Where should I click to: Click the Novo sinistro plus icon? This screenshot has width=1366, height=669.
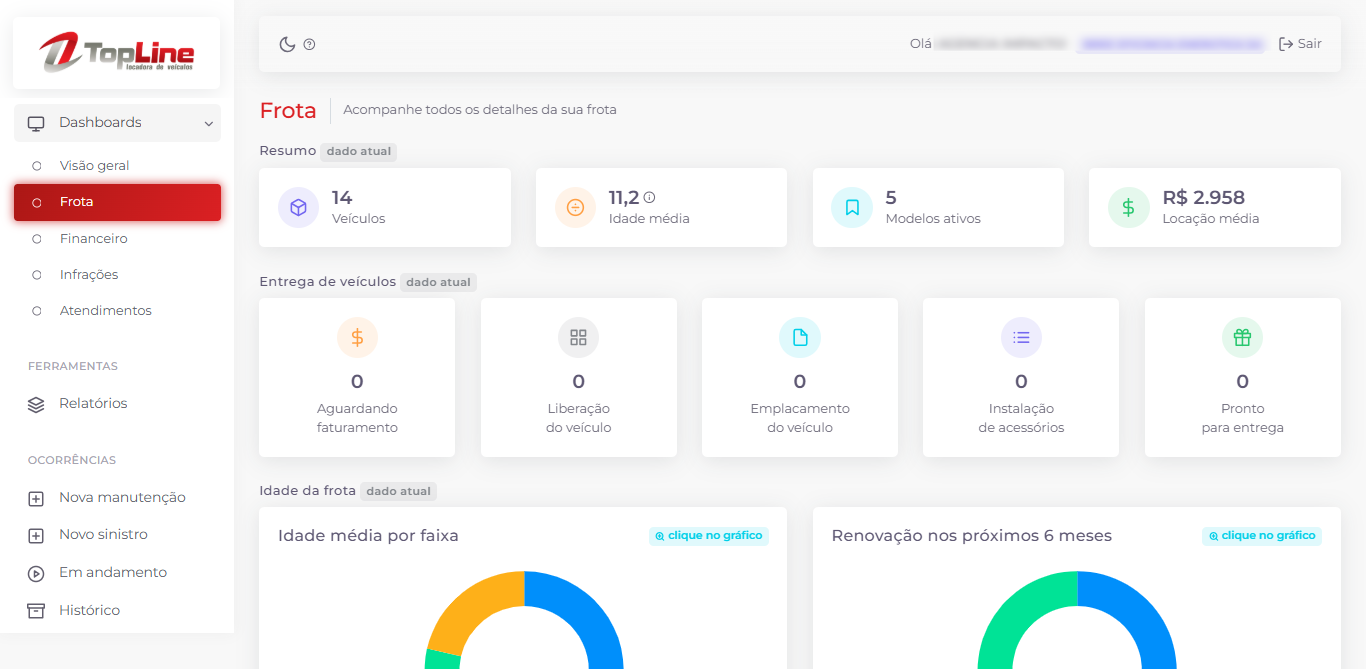36,535
